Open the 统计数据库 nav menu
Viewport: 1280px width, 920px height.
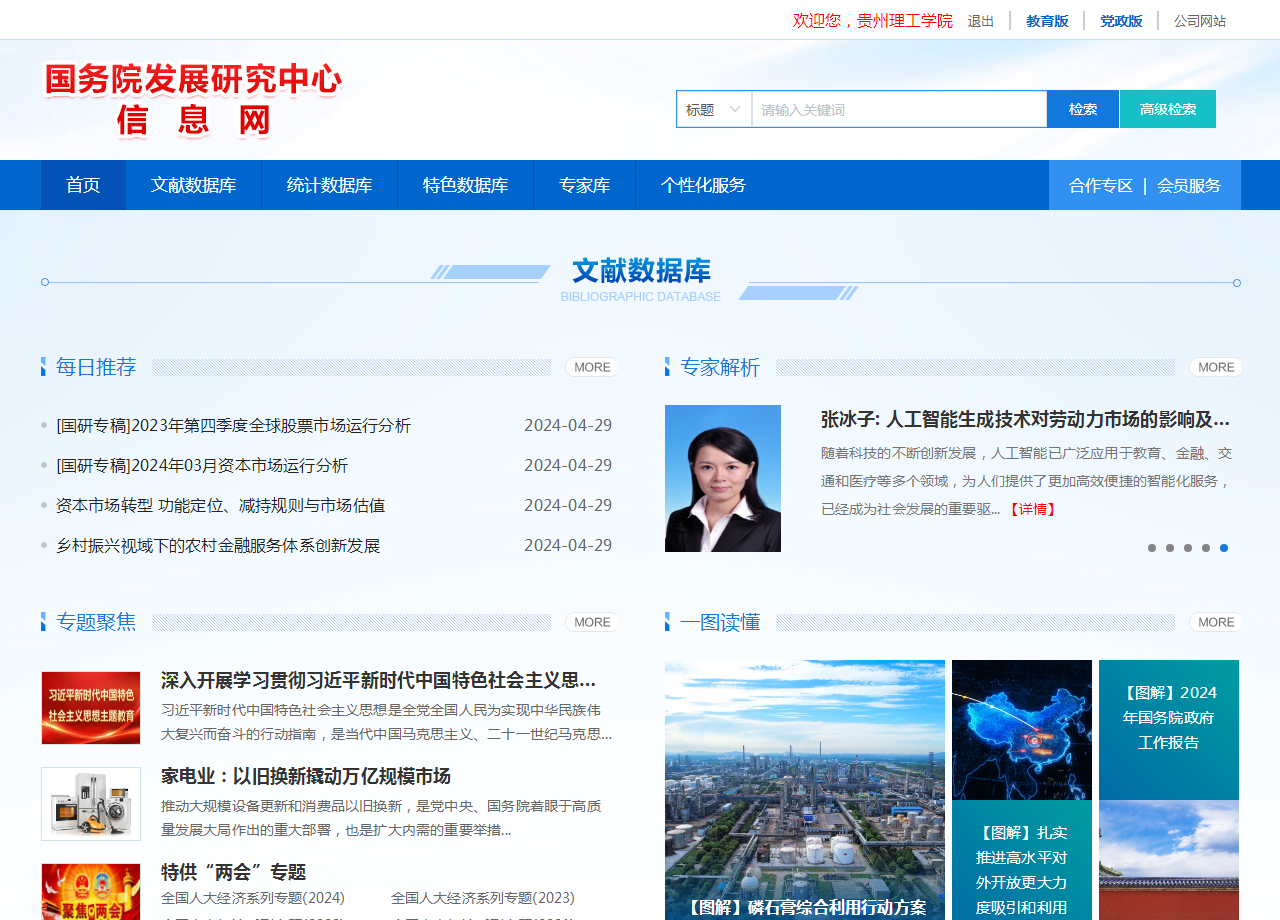coord(329,185)
